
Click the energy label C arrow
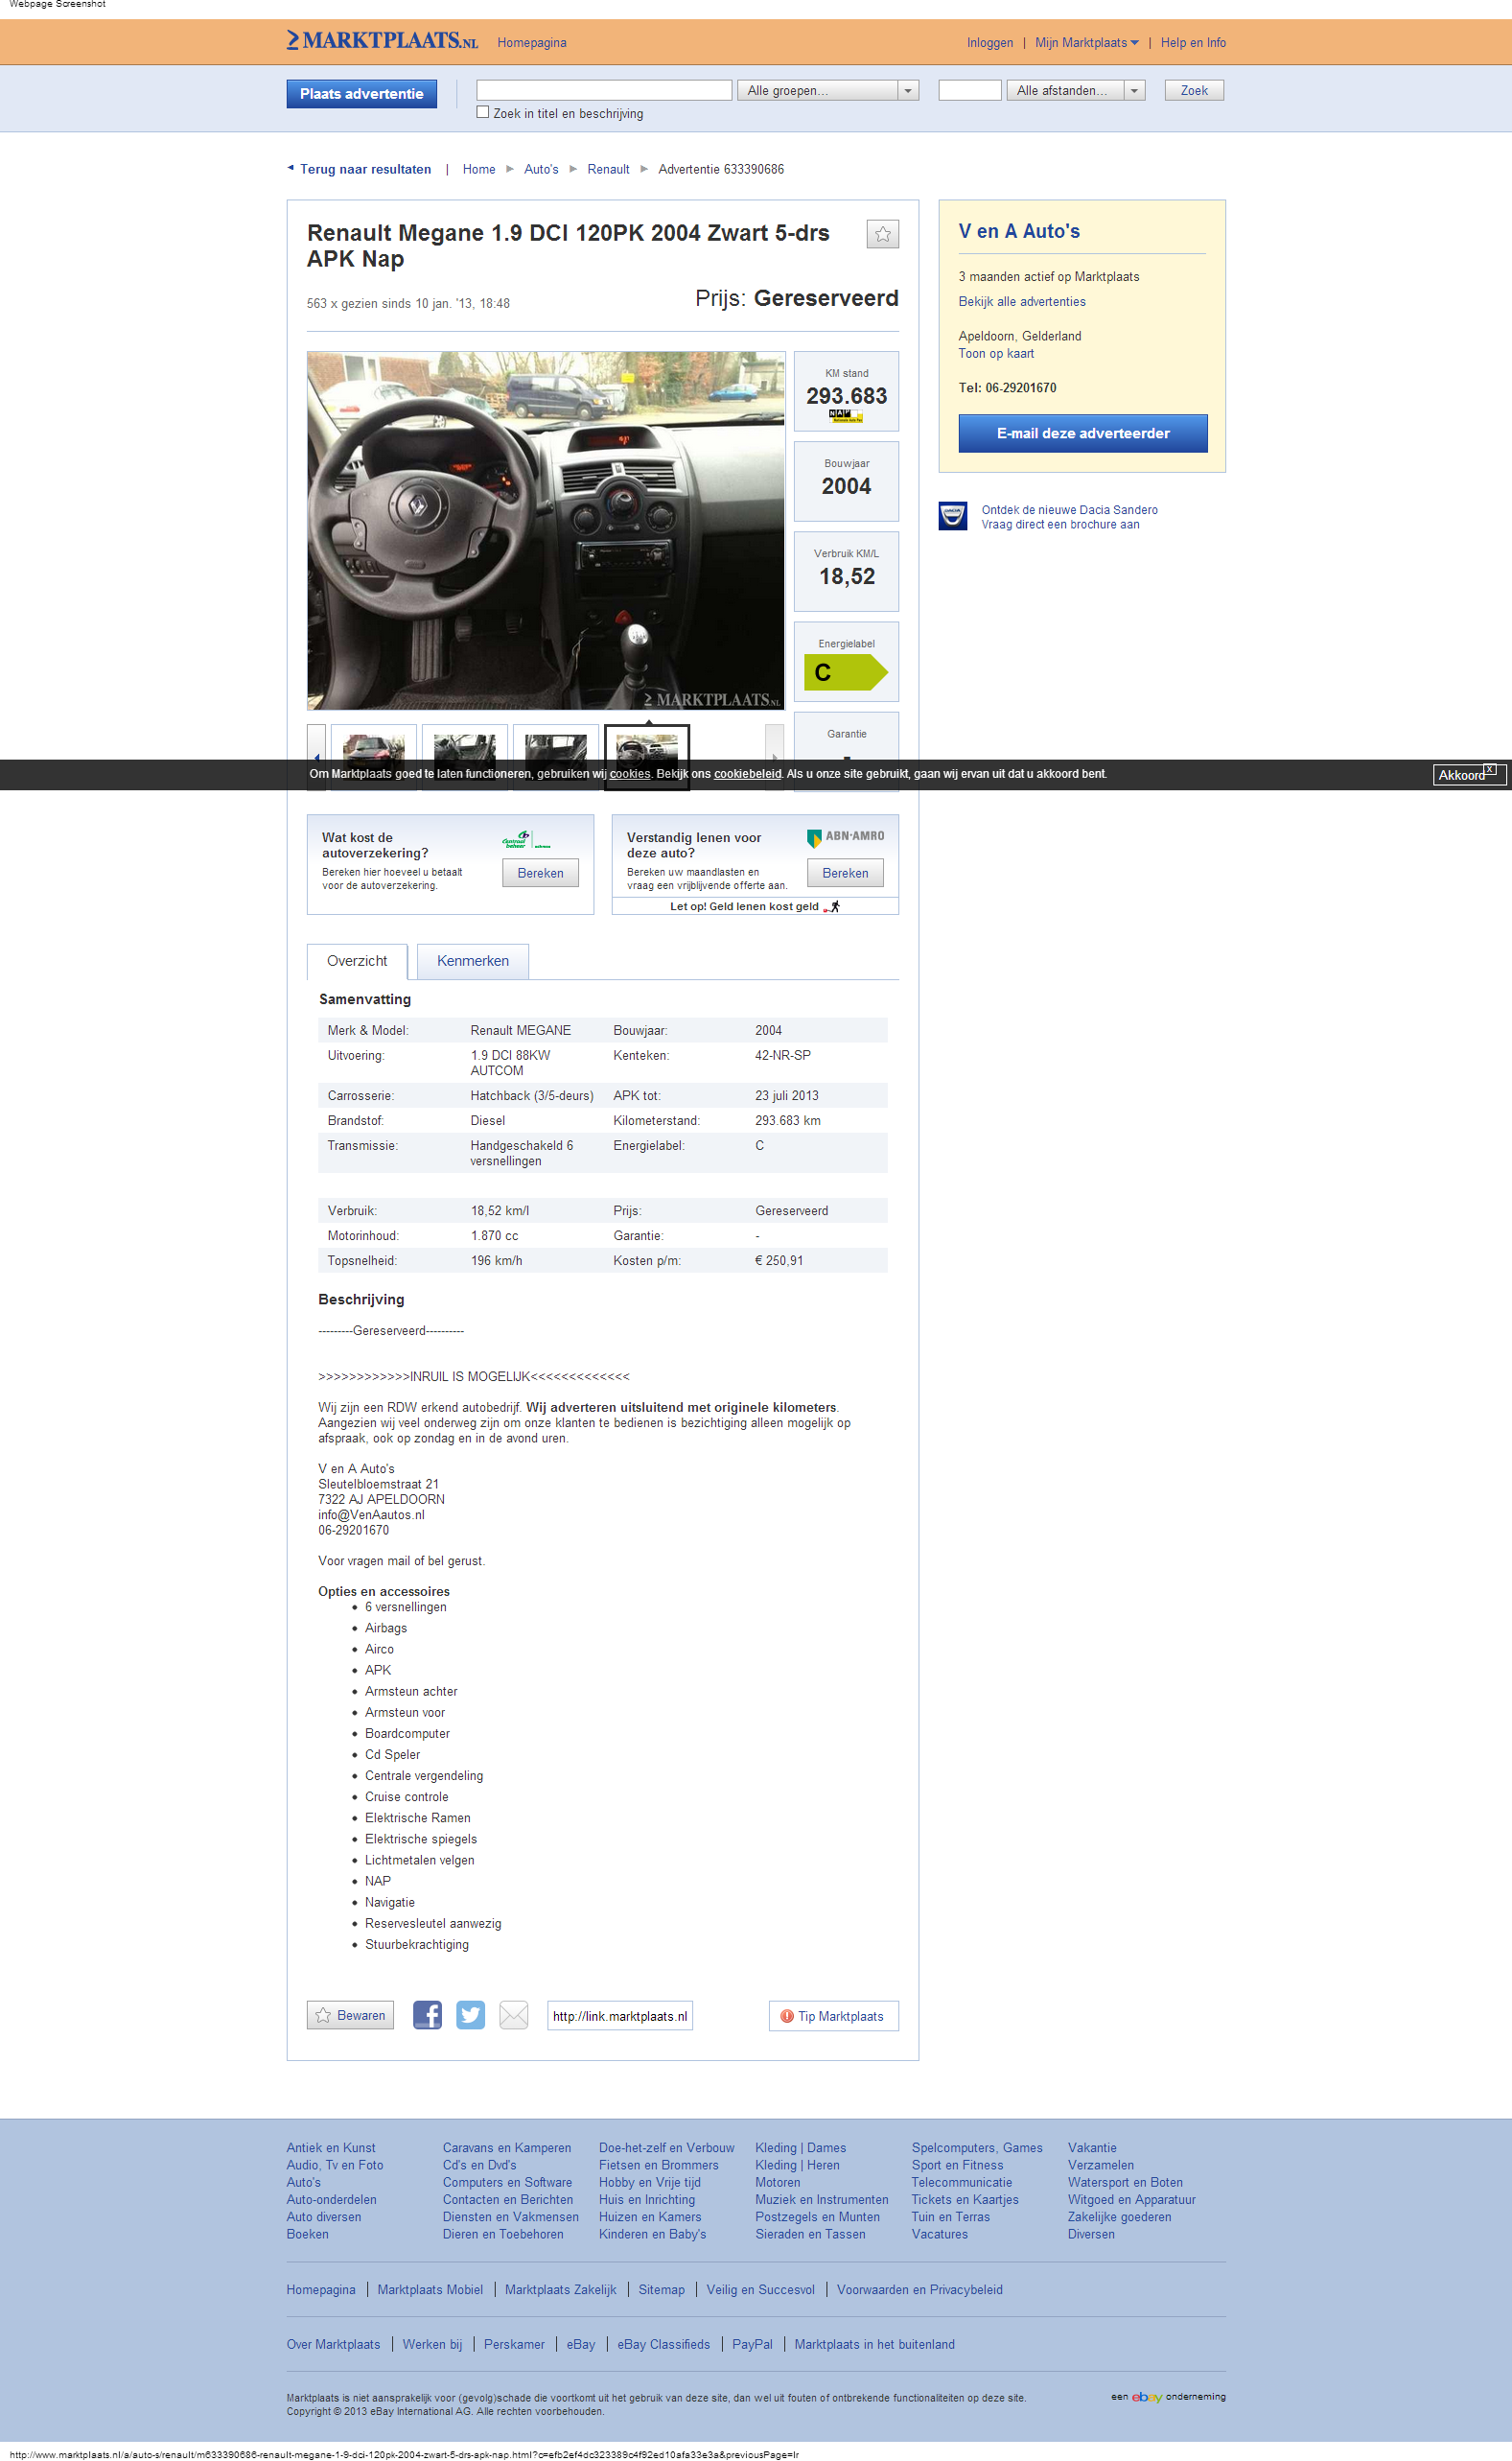[x=846, y=672]
